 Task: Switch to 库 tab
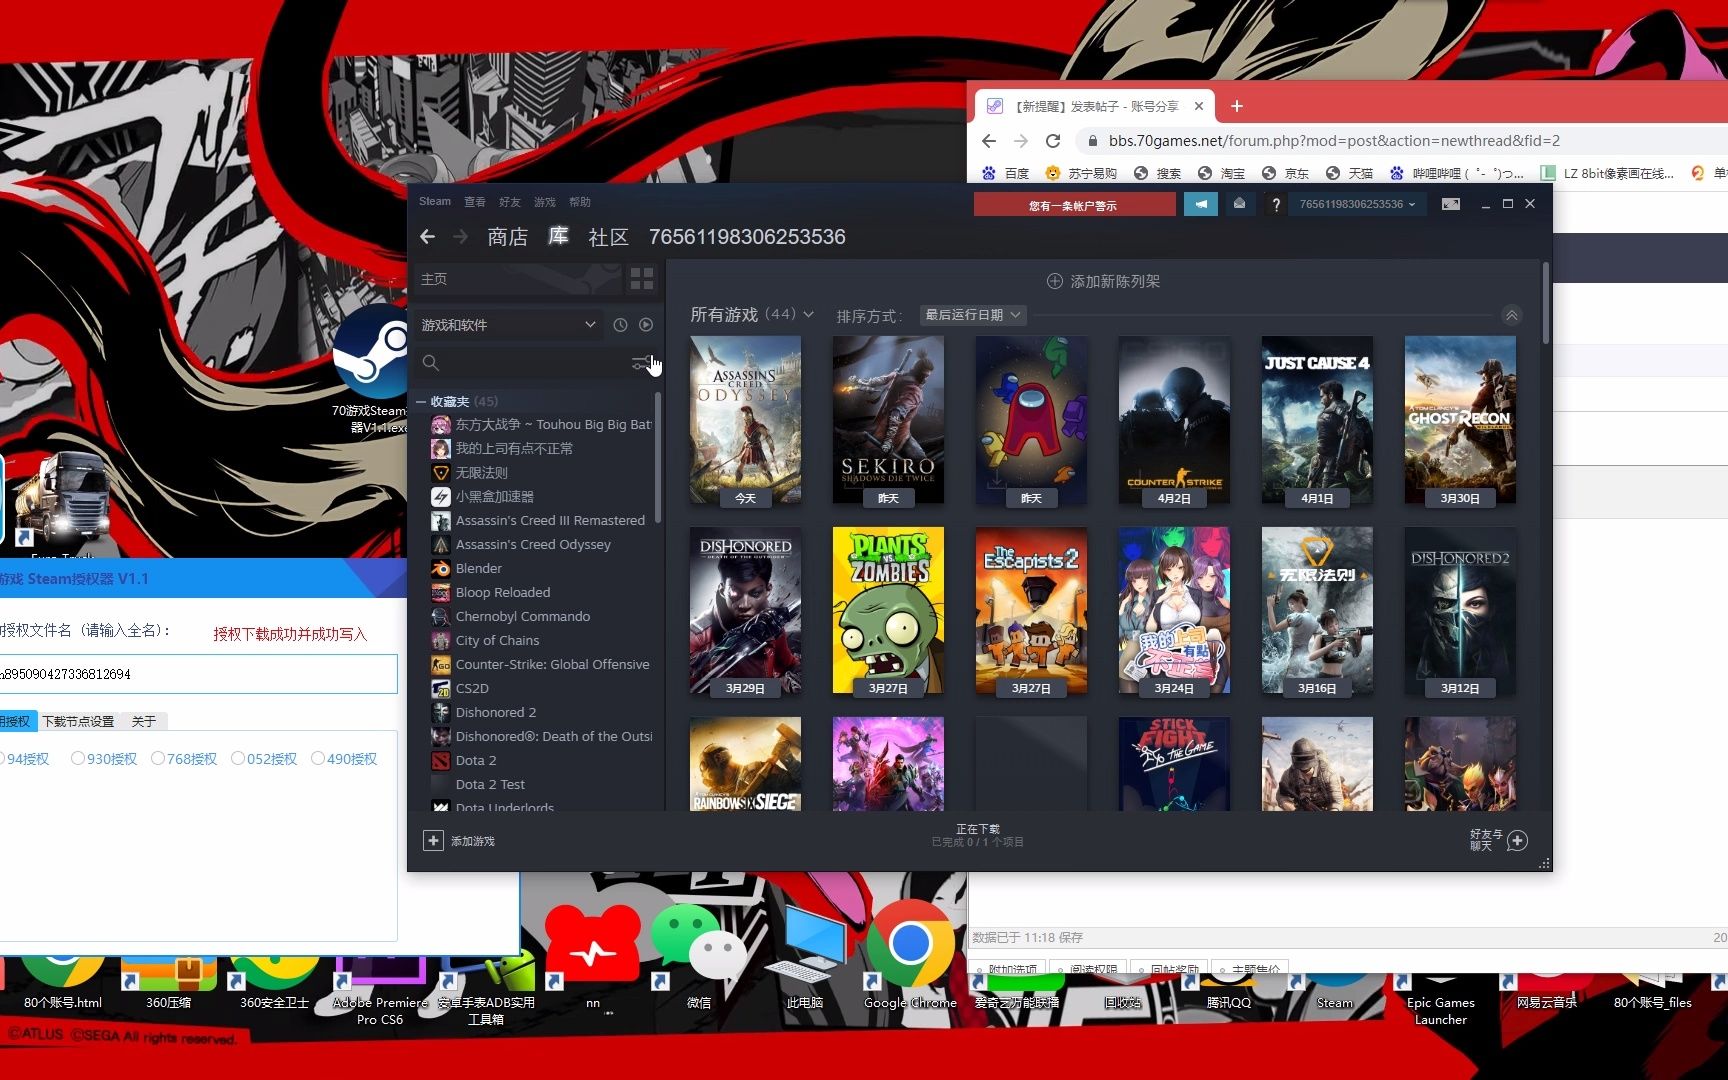[x=558, y=236]
